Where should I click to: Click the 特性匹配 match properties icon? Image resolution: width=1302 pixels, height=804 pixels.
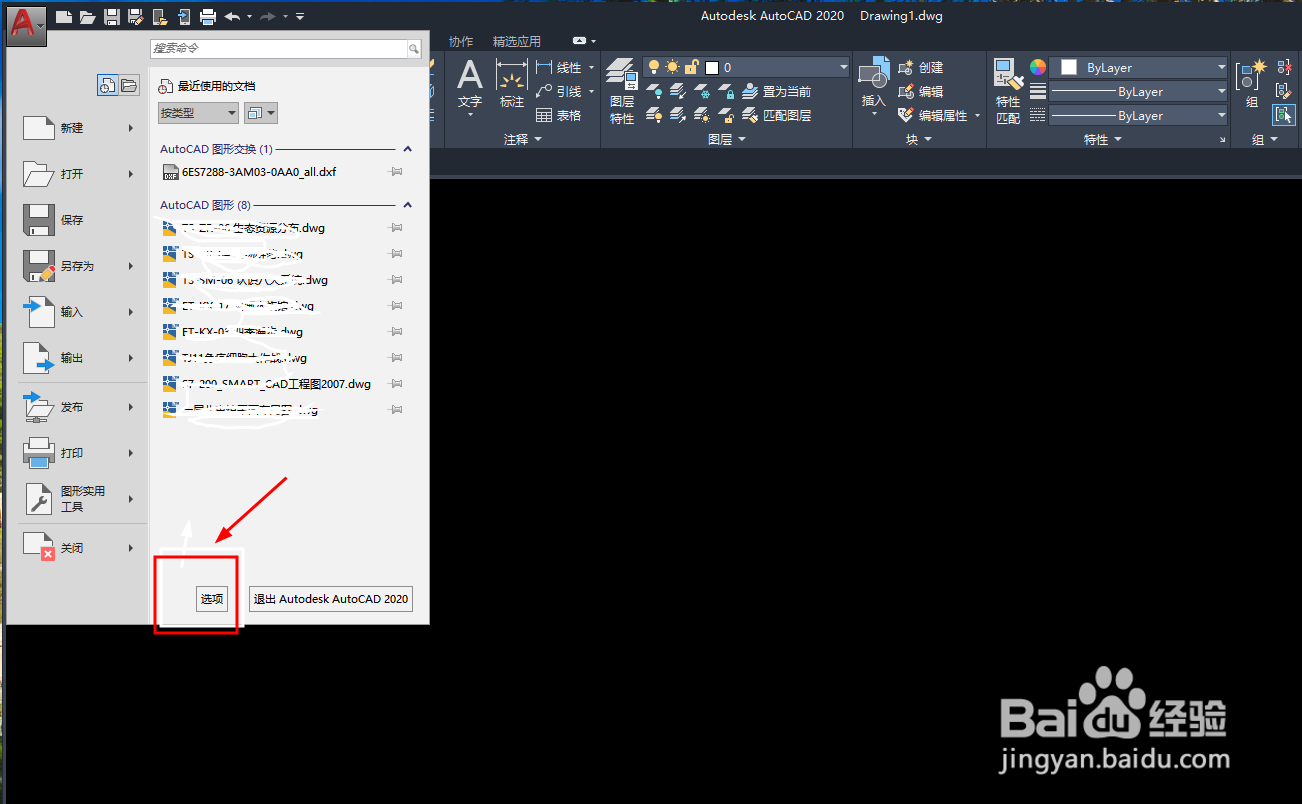coord(1008,91)
